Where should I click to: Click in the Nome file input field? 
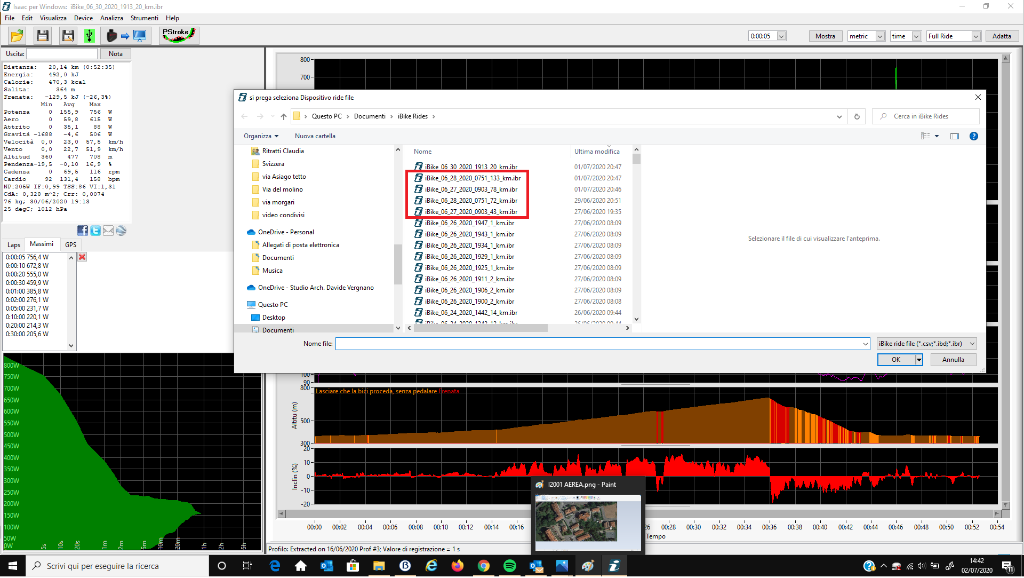click(601, 343)
